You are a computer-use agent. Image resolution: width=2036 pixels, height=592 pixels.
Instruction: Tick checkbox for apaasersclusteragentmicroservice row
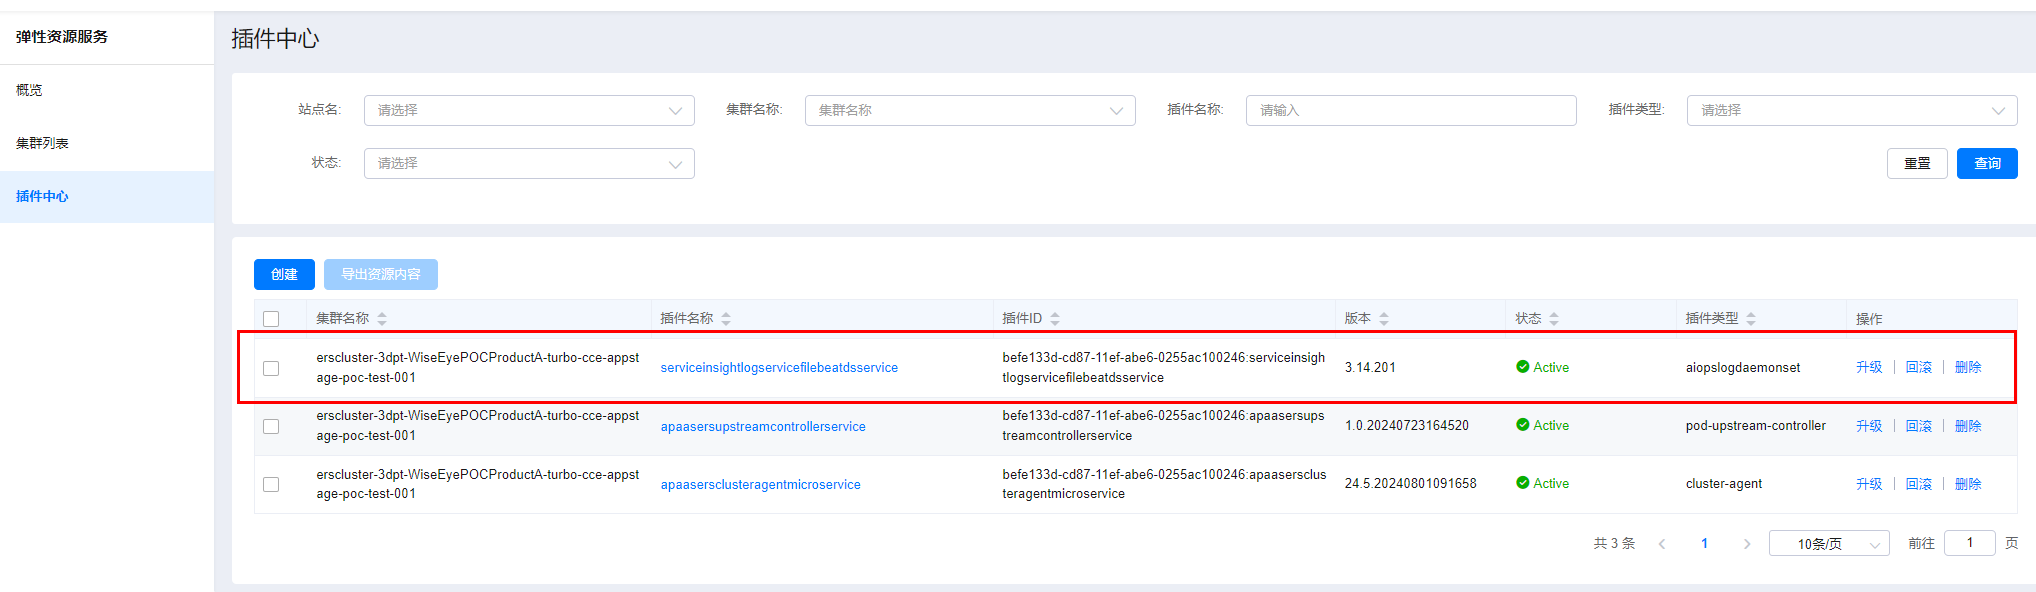point(271,484)
